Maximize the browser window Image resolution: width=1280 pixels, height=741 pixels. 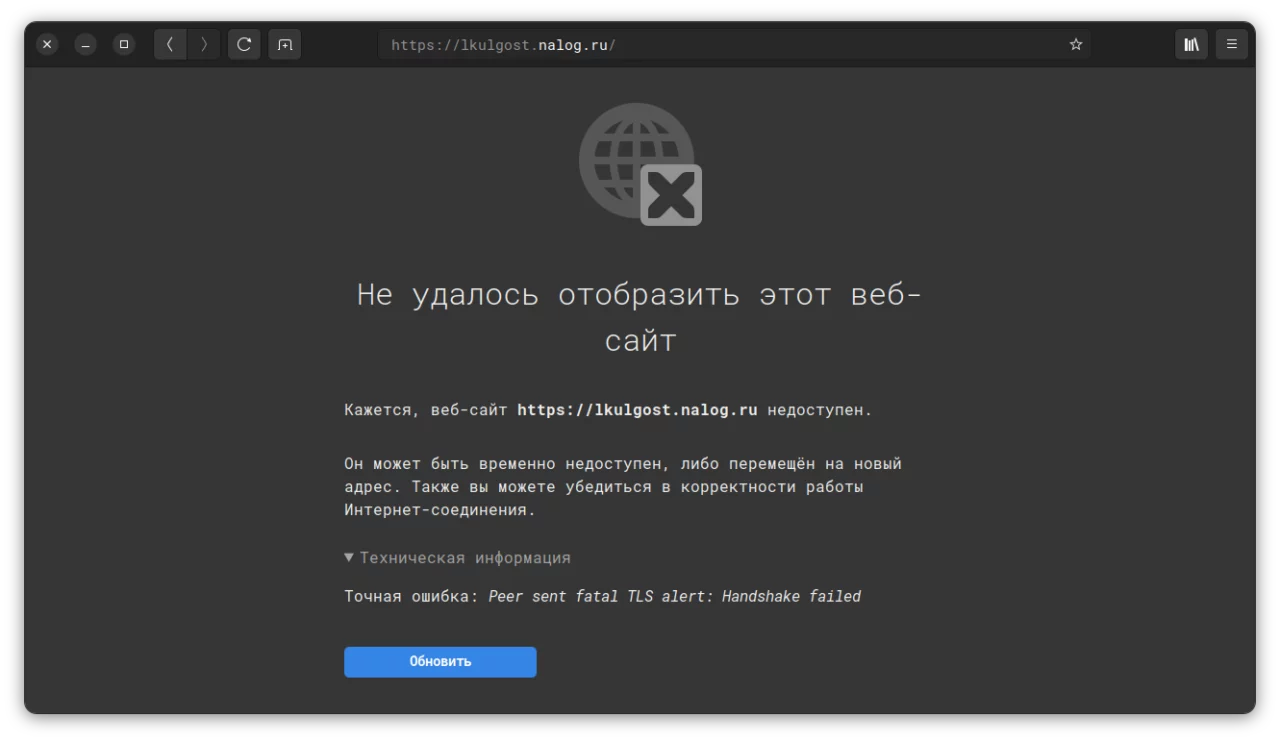(x=124, y=44)
